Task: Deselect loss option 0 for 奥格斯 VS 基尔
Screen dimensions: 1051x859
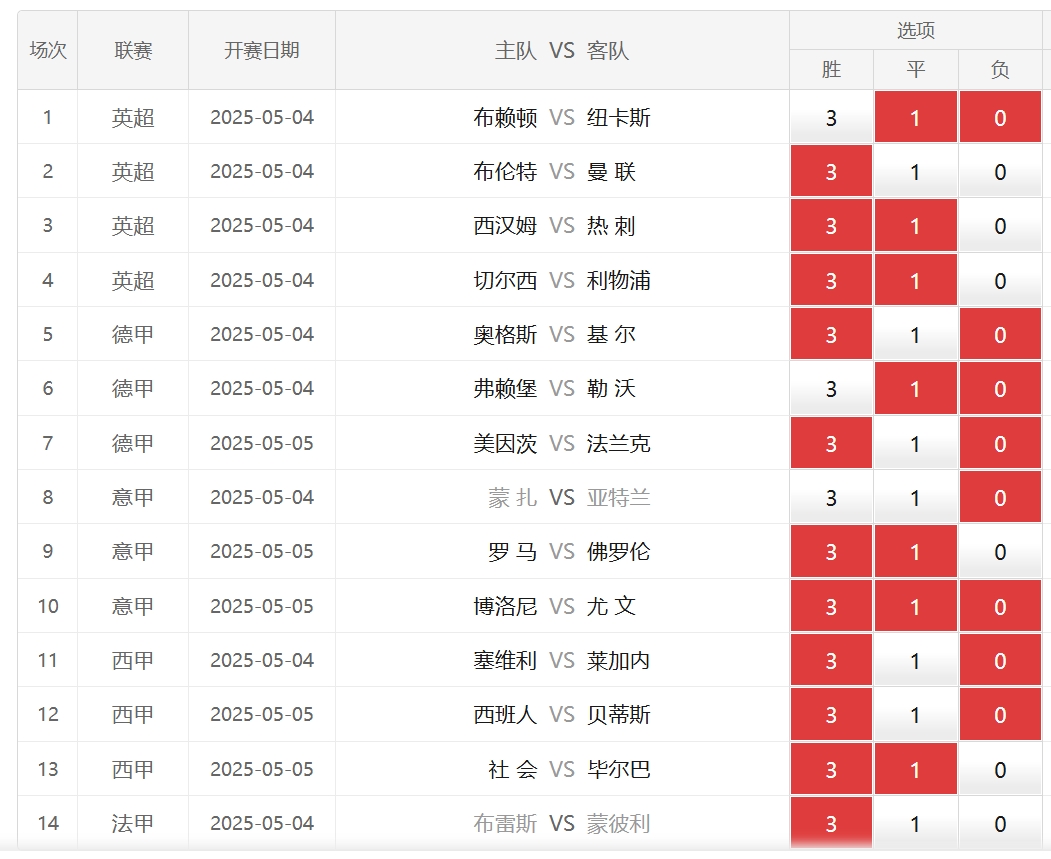Action: (x=1000, y=334)
